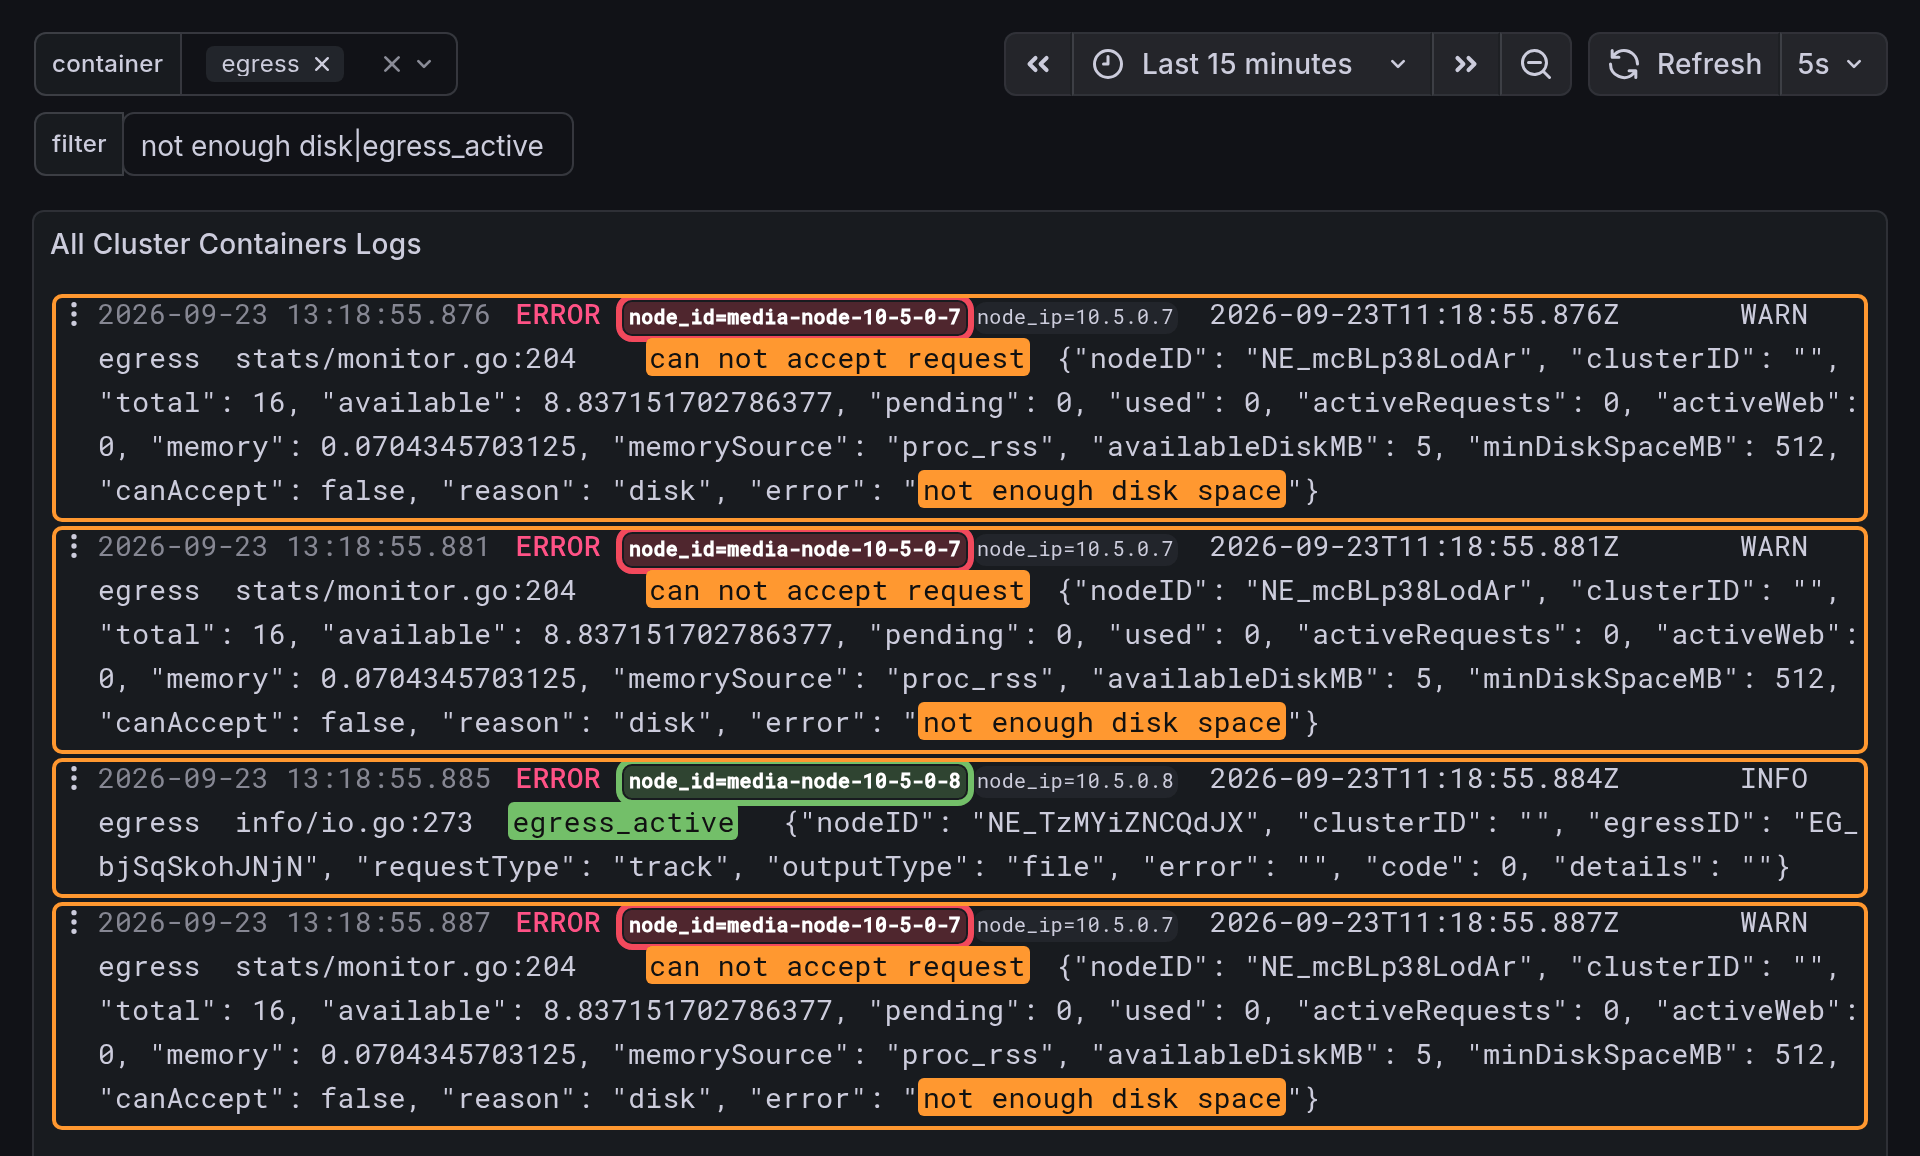
Task: Click 'not enough disk space' in the 13:18:55.881 log
Action: tap(1101, 723)
